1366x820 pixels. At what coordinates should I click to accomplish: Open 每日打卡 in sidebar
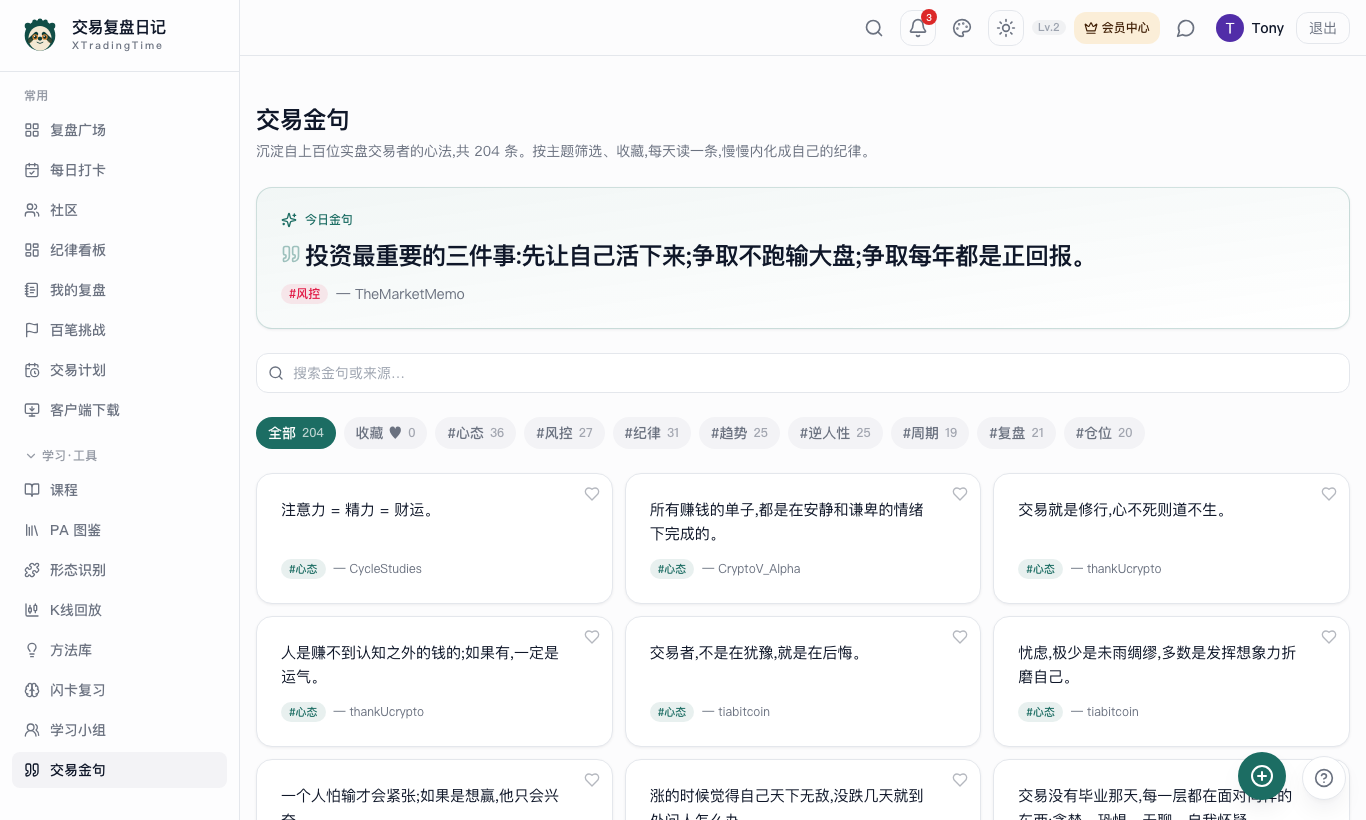coord(119,170)
